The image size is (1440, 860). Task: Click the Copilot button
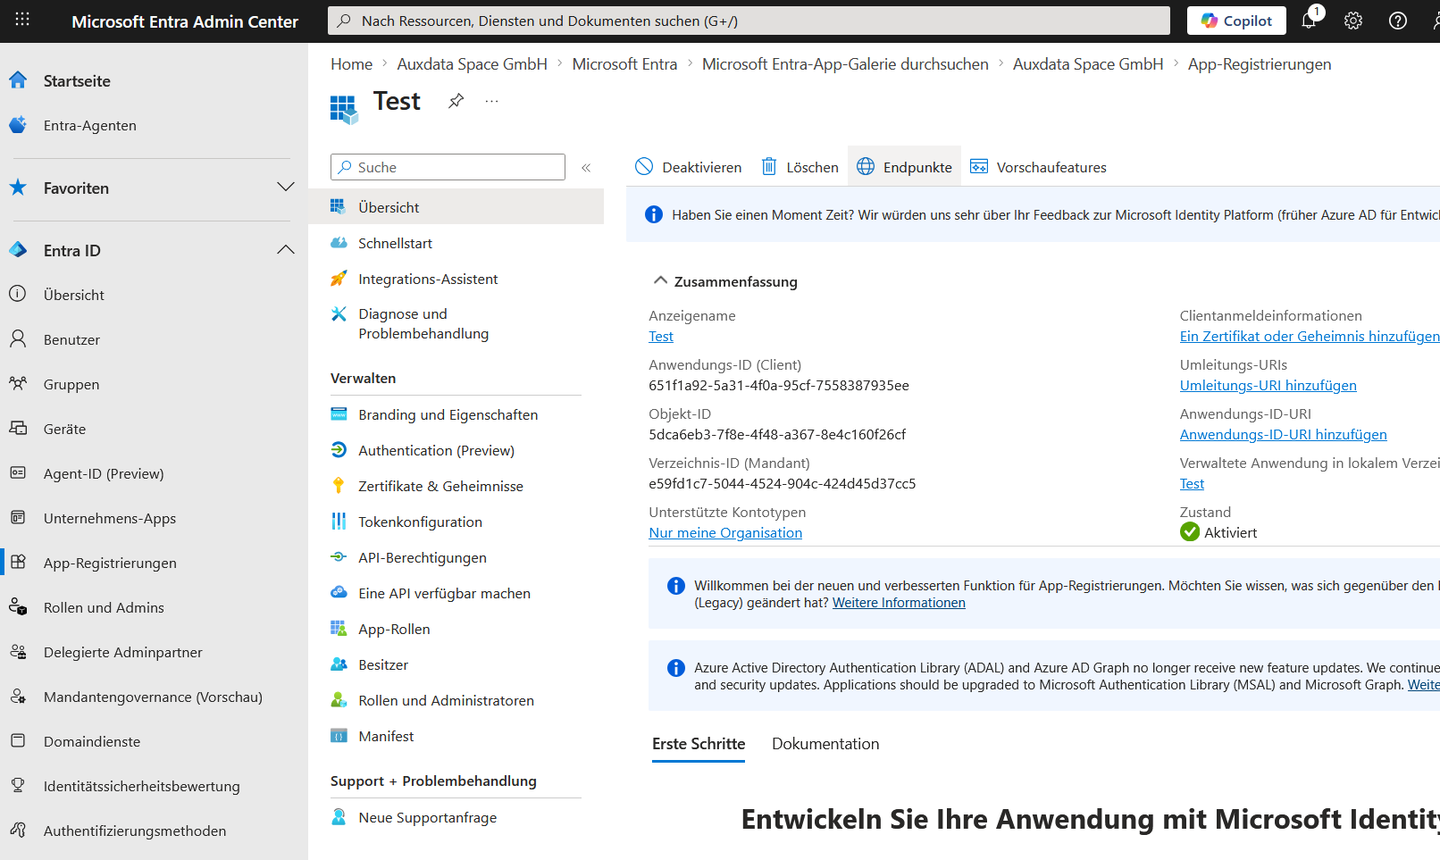coord(1236,20)
